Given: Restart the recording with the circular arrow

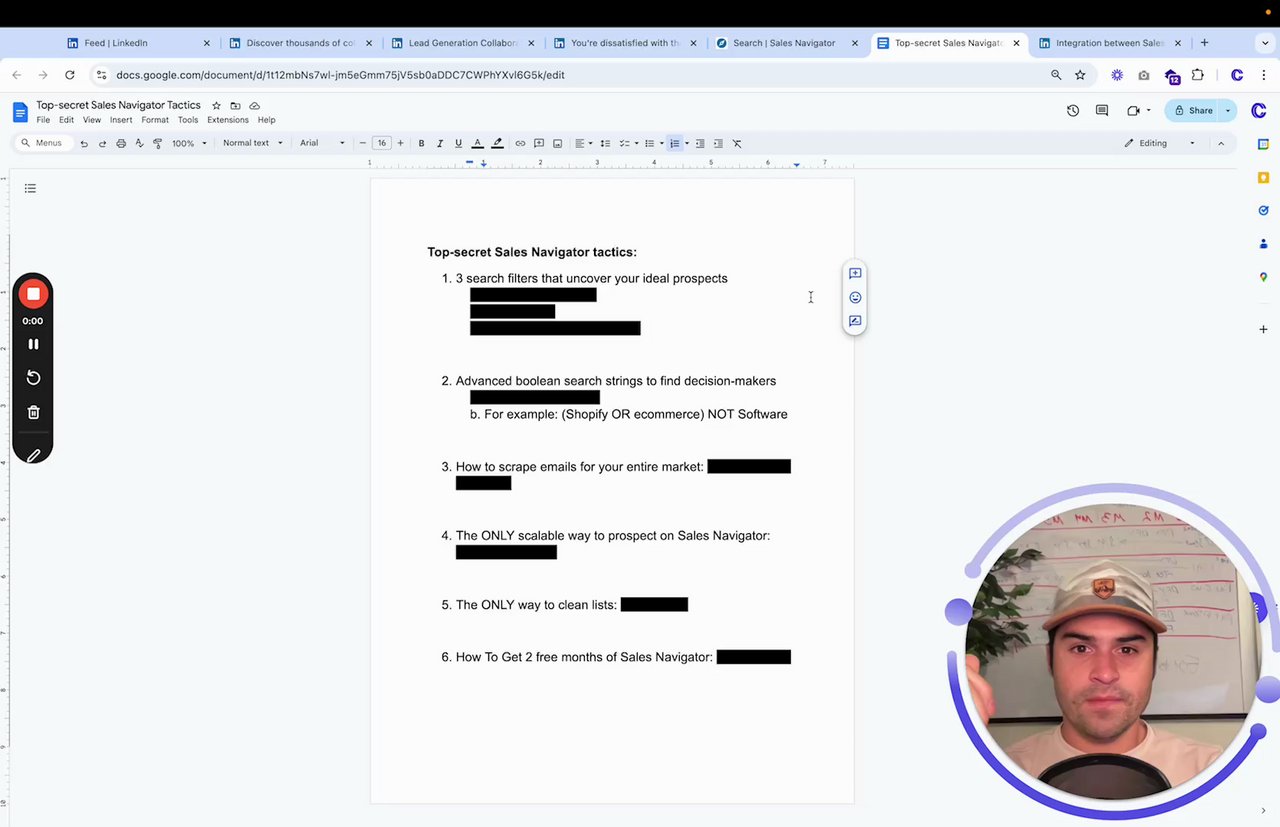Looking at the screenshot, I should coord(33,378).
